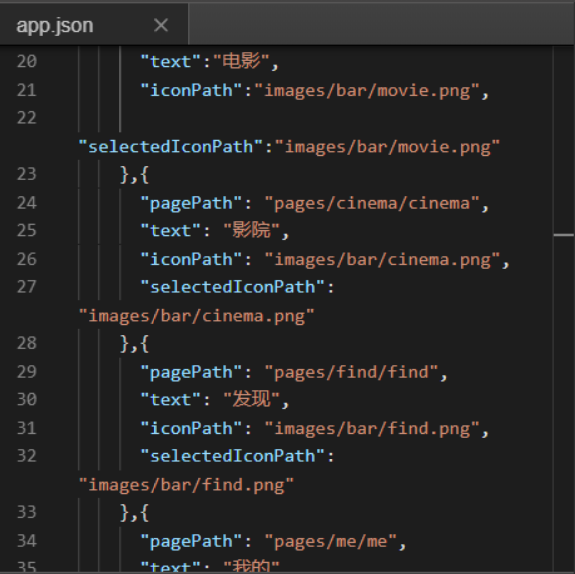Click the "text" key on line 30
This screenshot has width=575, height=574.
pyautogui.click(x=171, y=400)
